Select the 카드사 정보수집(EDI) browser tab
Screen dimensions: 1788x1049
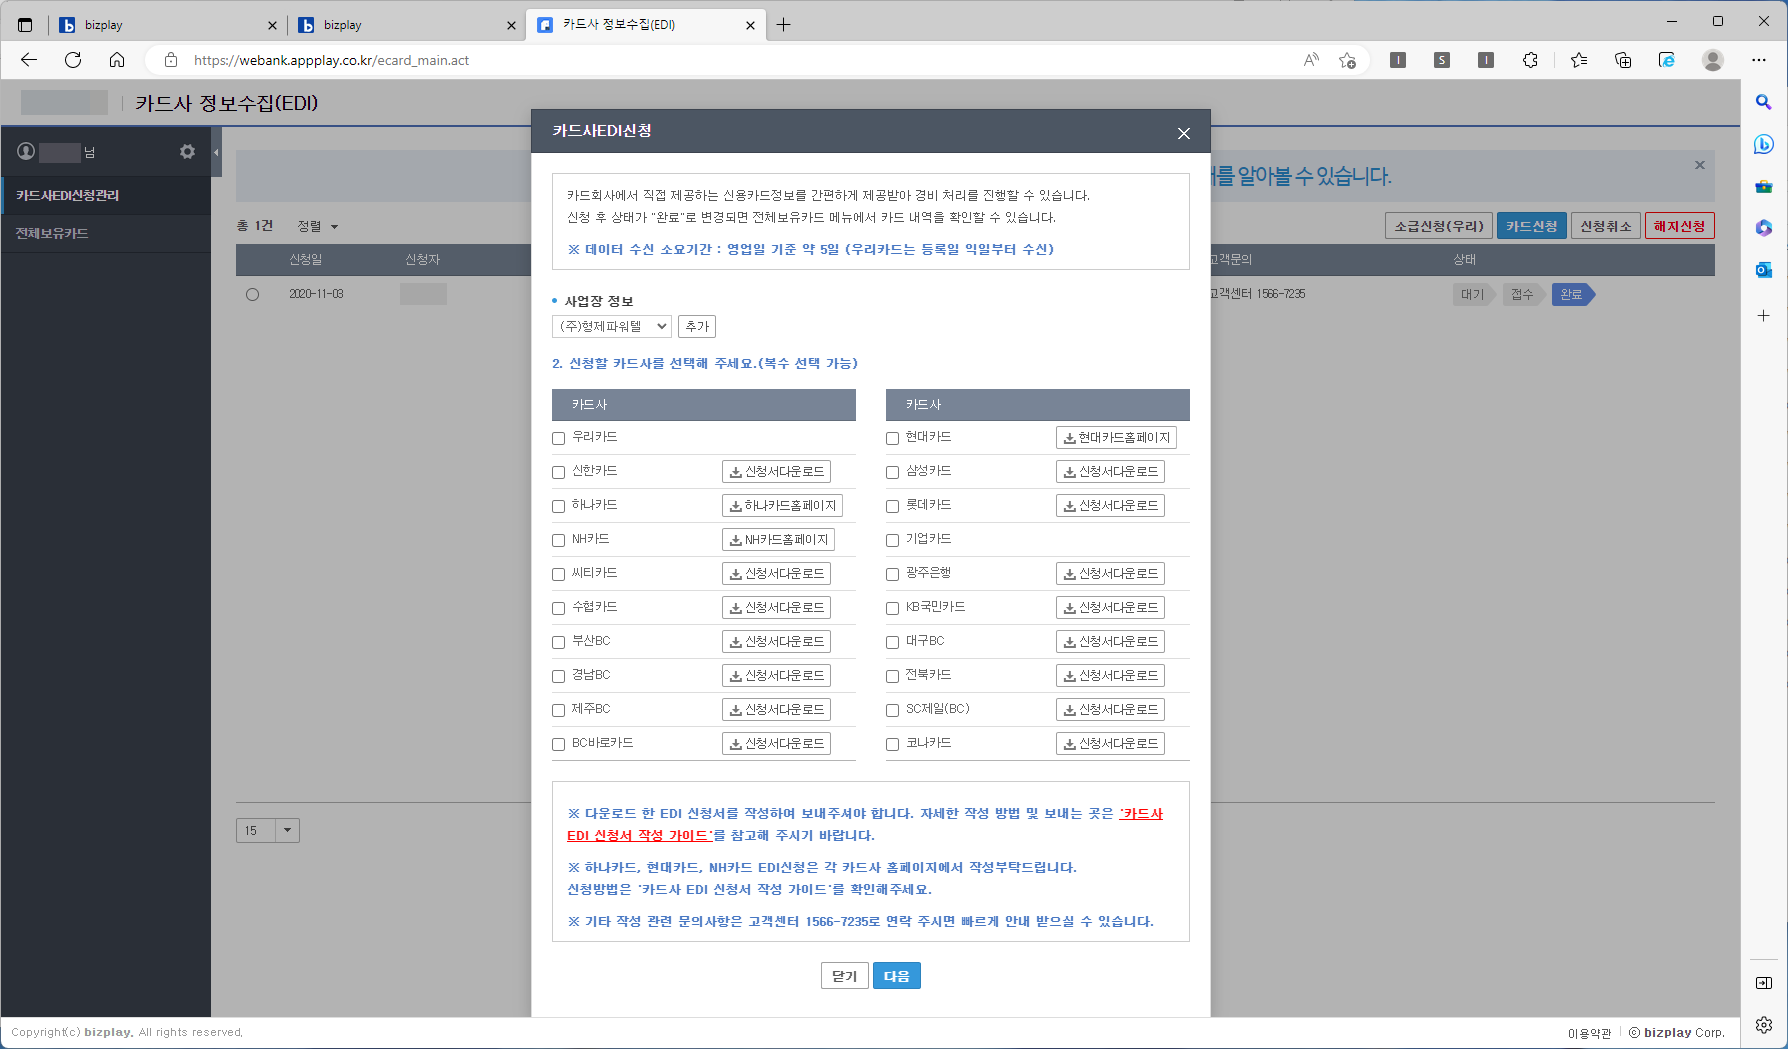tap(646, 25)
